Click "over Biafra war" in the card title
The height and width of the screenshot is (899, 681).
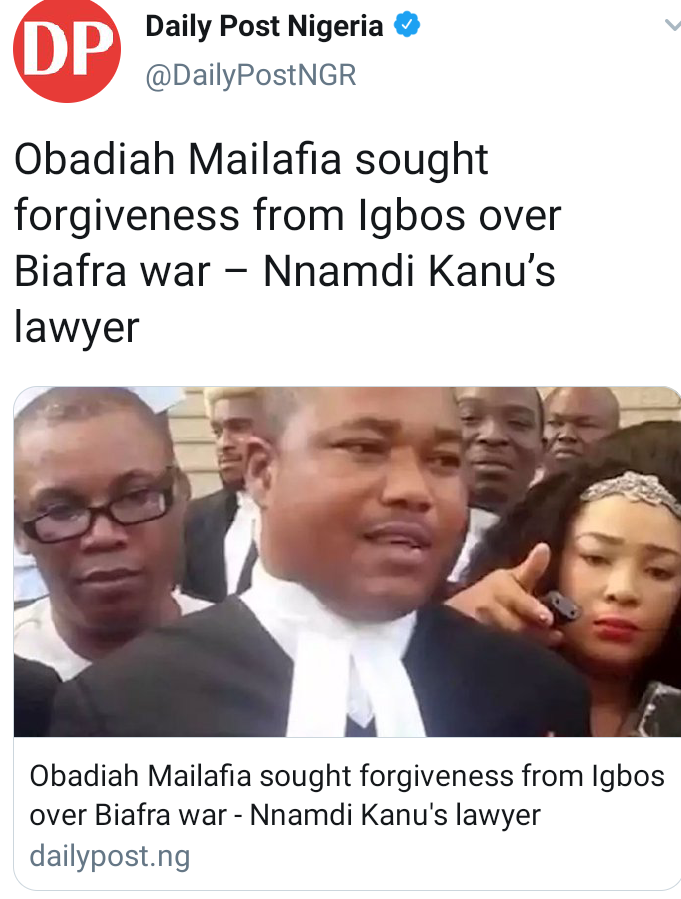128,815
